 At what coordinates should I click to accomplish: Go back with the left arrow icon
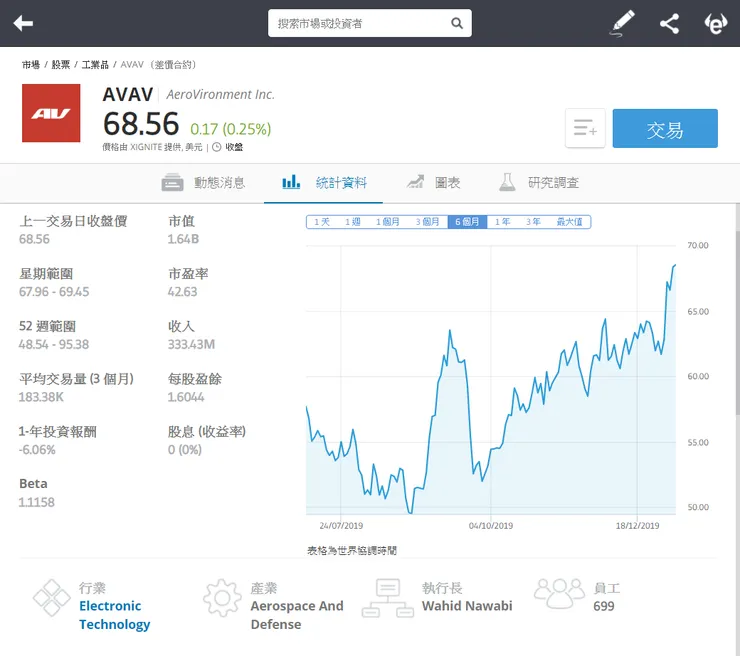pyautogui.click(x=23, y=23)
